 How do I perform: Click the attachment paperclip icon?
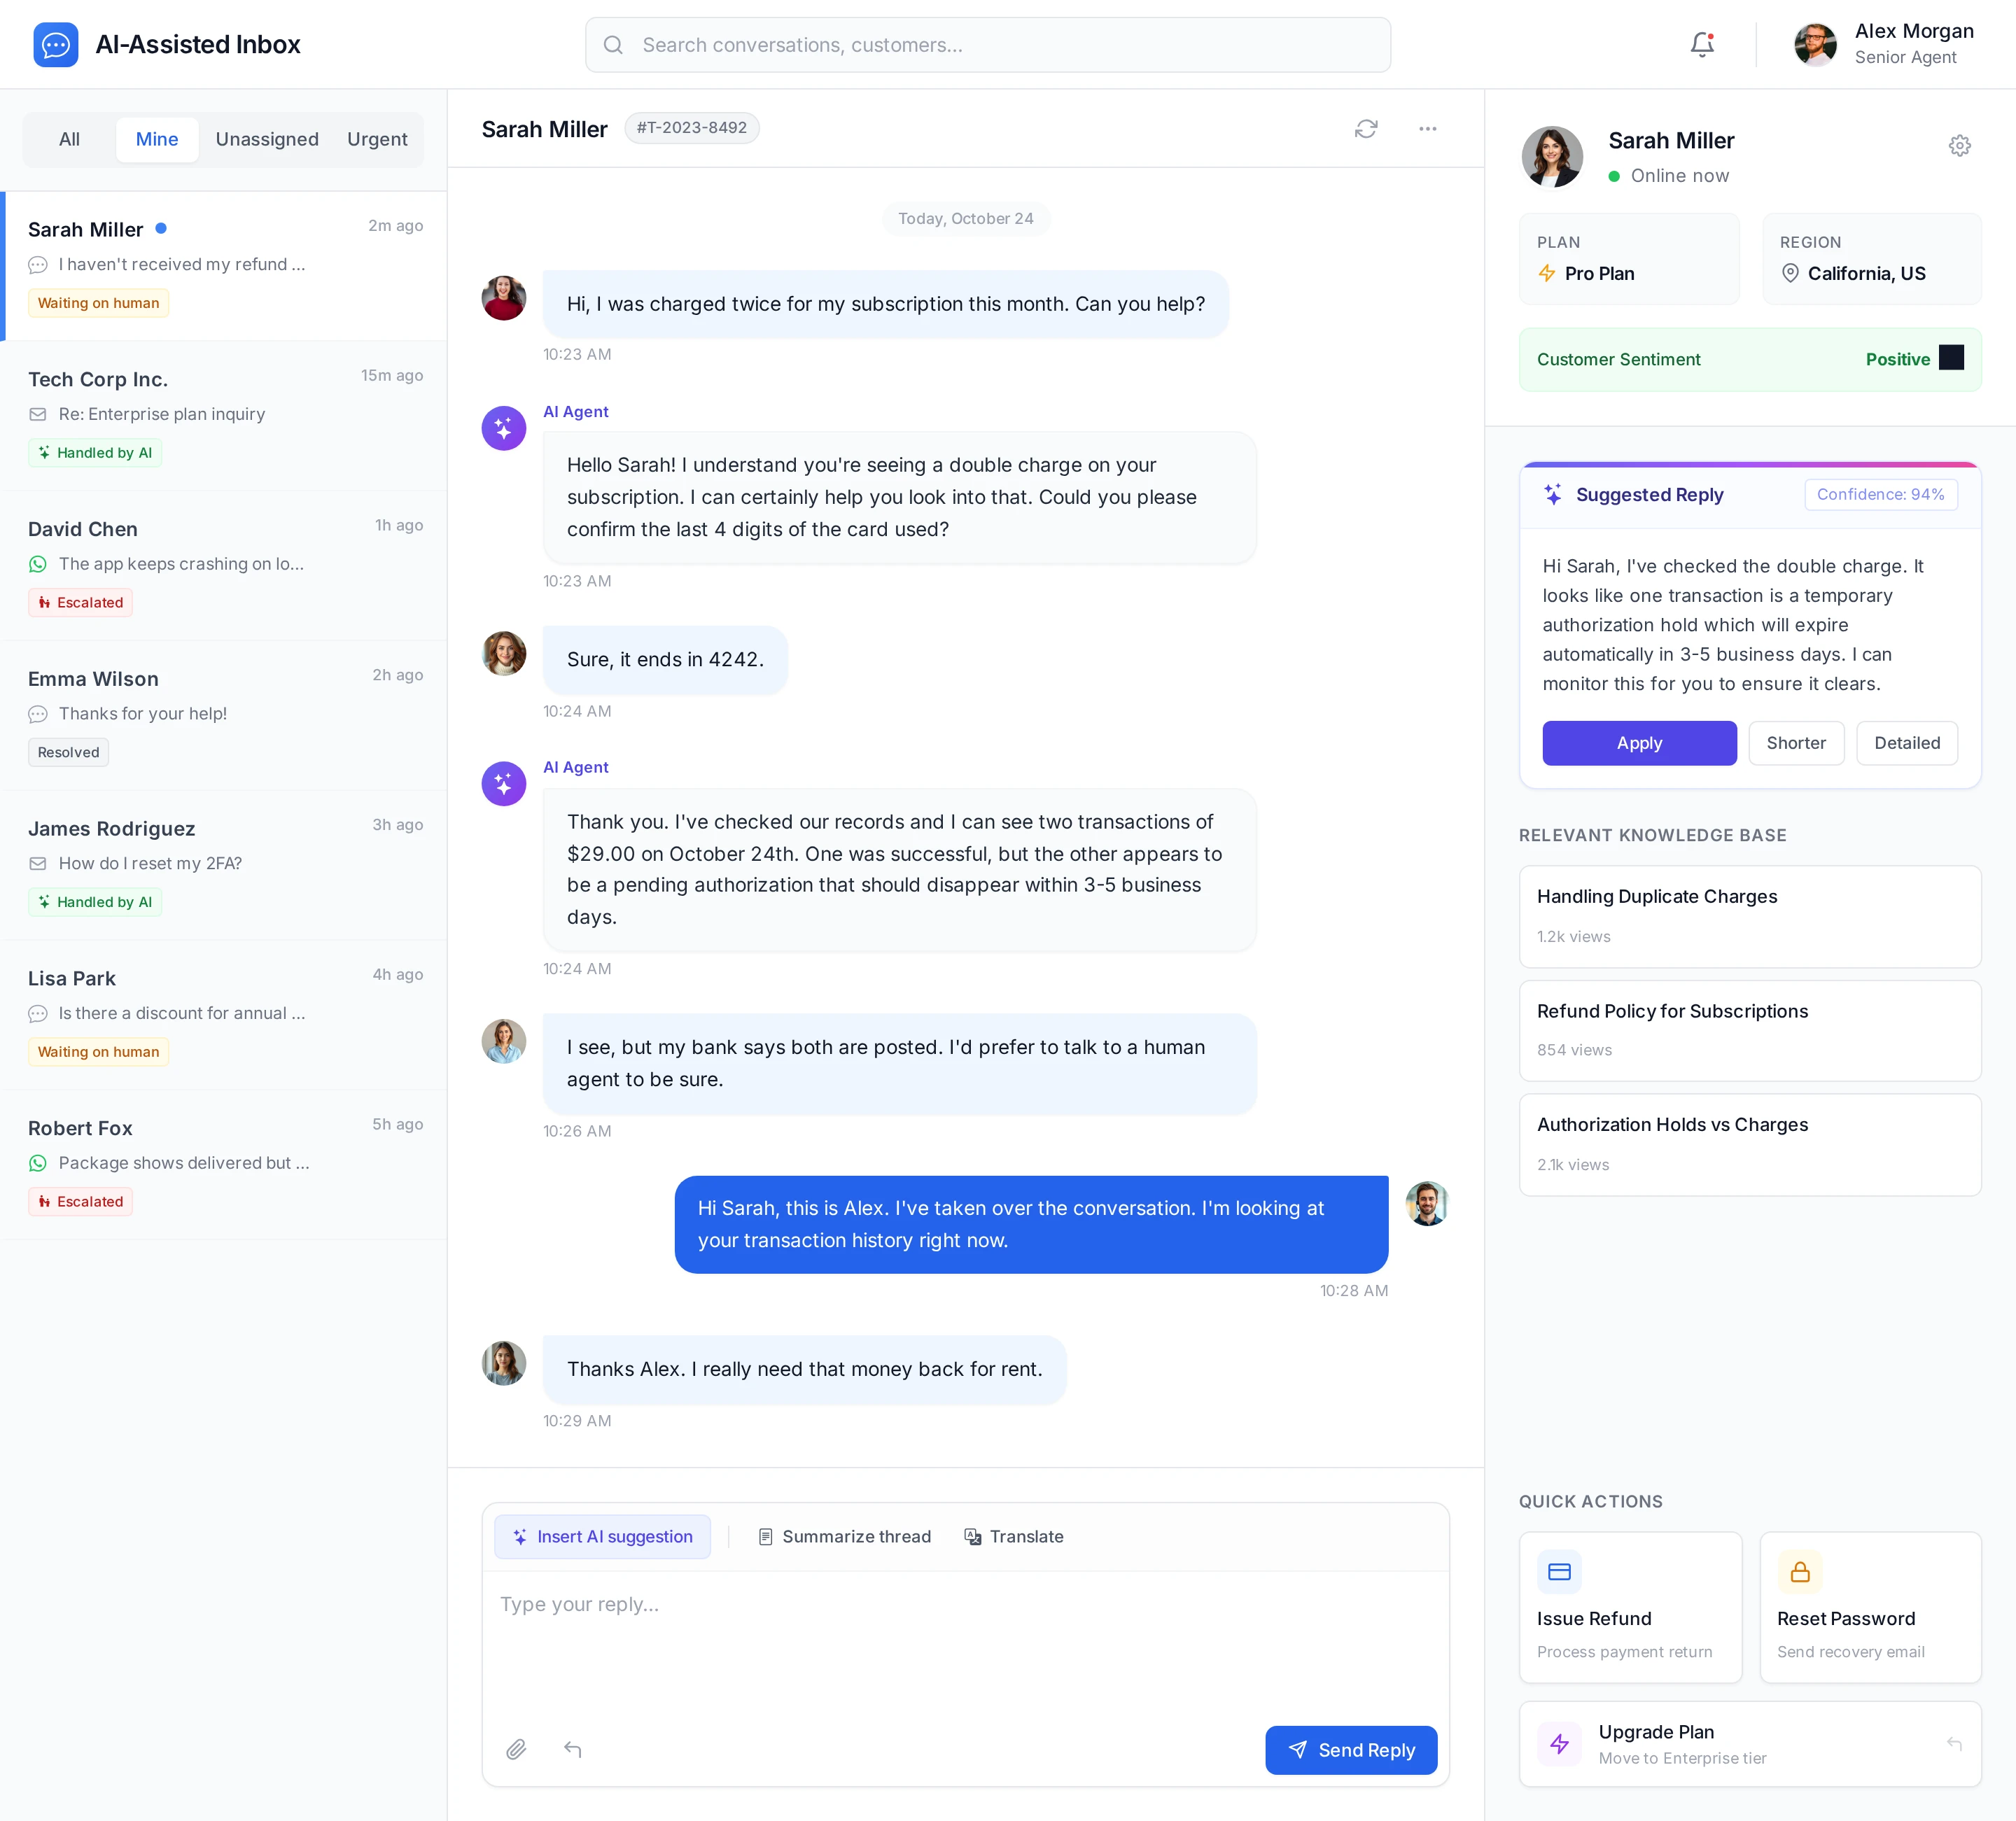(516, 1749)
